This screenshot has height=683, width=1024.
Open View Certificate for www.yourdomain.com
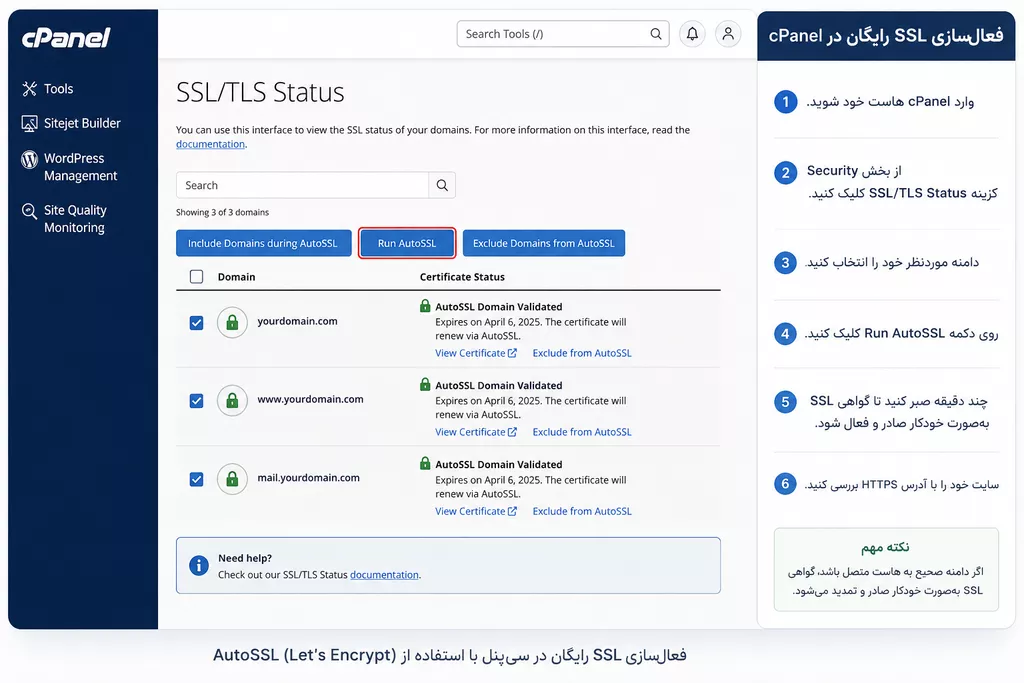pyautogui.click(x=476, y=432)
